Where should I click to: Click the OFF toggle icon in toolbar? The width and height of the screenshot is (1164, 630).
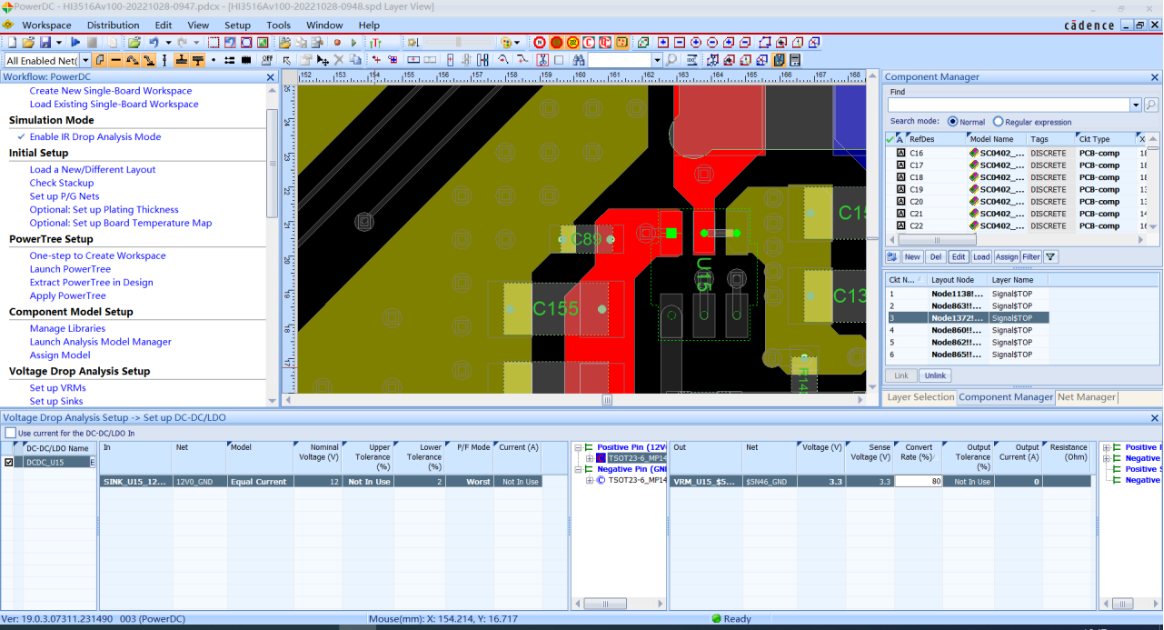pyautogui.click(x=267, y=60)
